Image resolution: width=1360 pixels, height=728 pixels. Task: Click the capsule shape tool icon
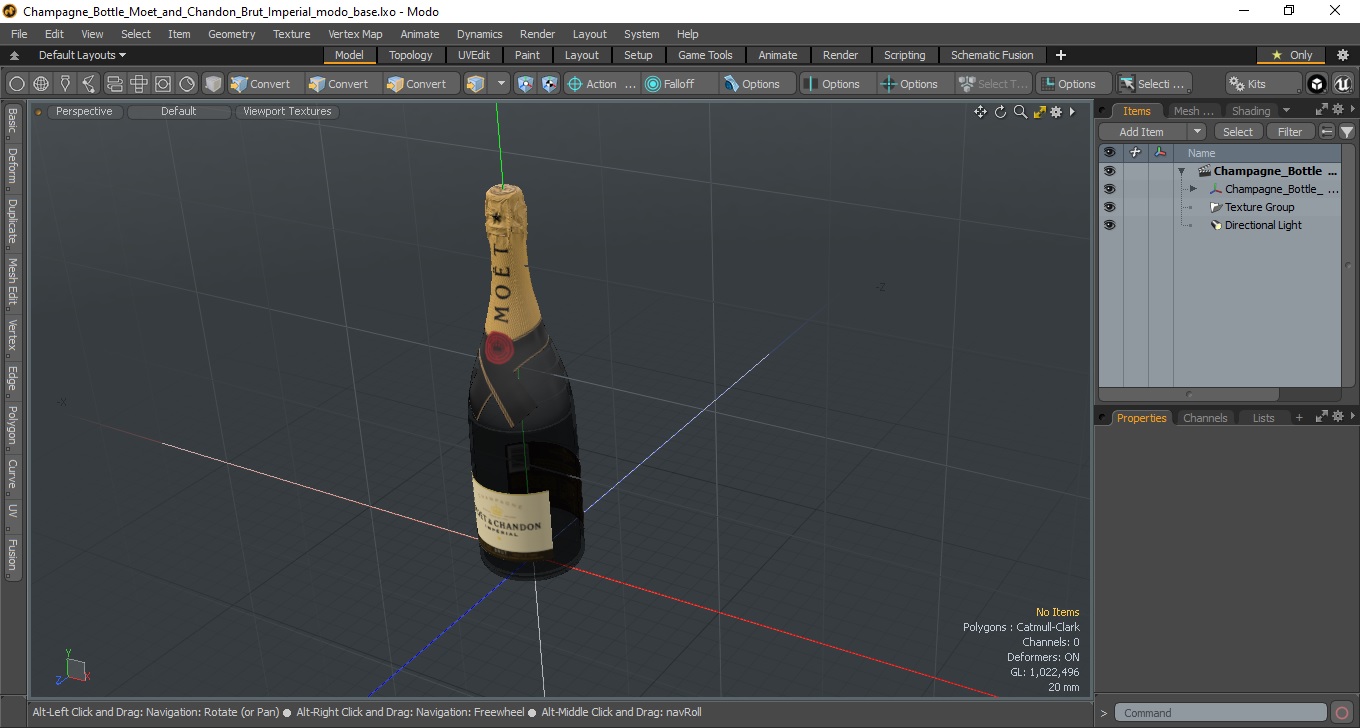tap(114, 84)
